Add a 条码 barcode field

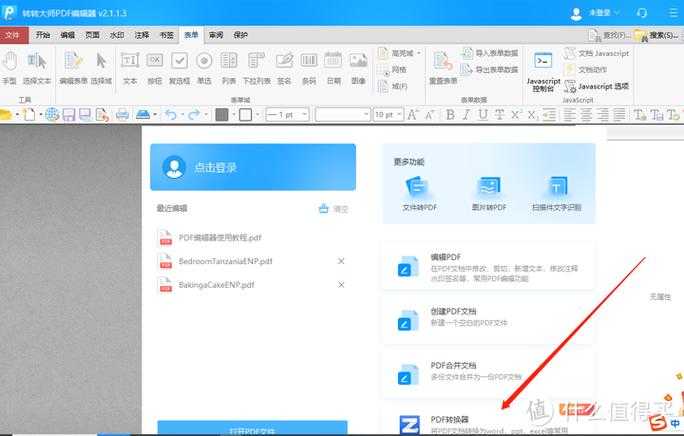point(308,66)
